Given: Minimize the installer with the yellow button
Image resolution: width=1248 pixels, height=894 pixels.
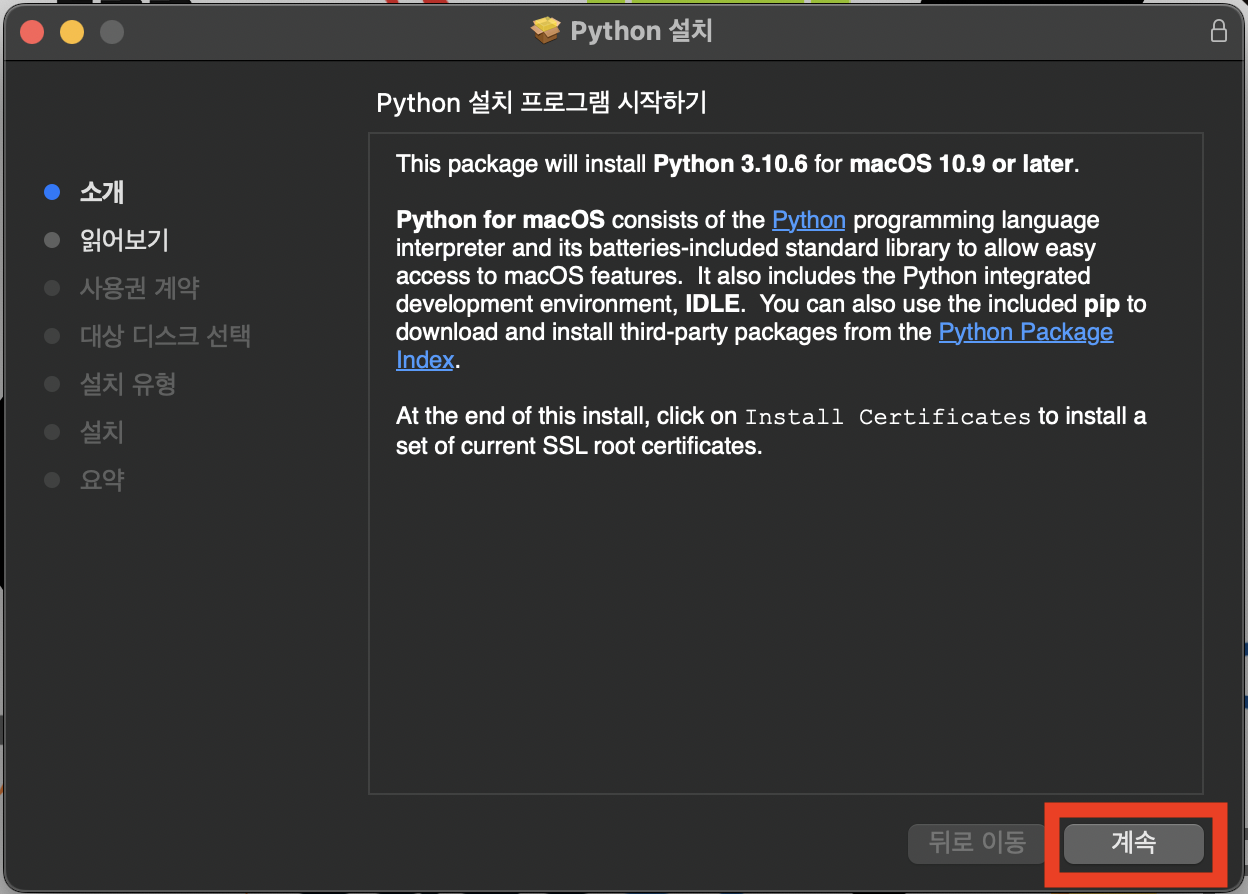Looking at the screenshot, I should click(72, 32).
